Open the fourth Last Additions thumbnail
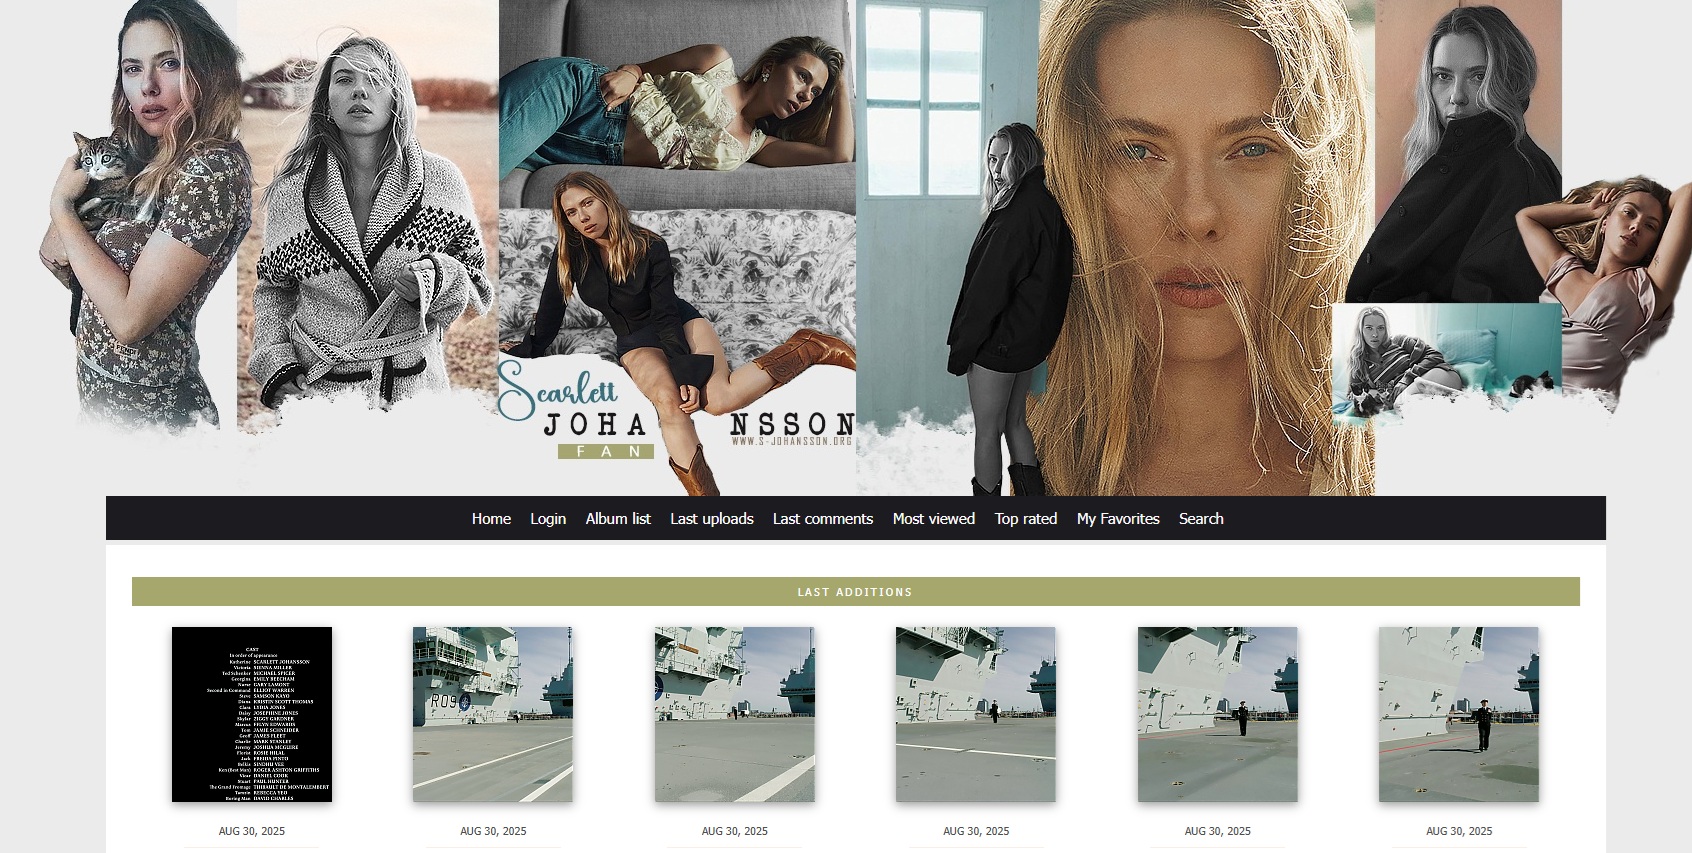This screenshot has width=1692, height=853. pos(976,714)
